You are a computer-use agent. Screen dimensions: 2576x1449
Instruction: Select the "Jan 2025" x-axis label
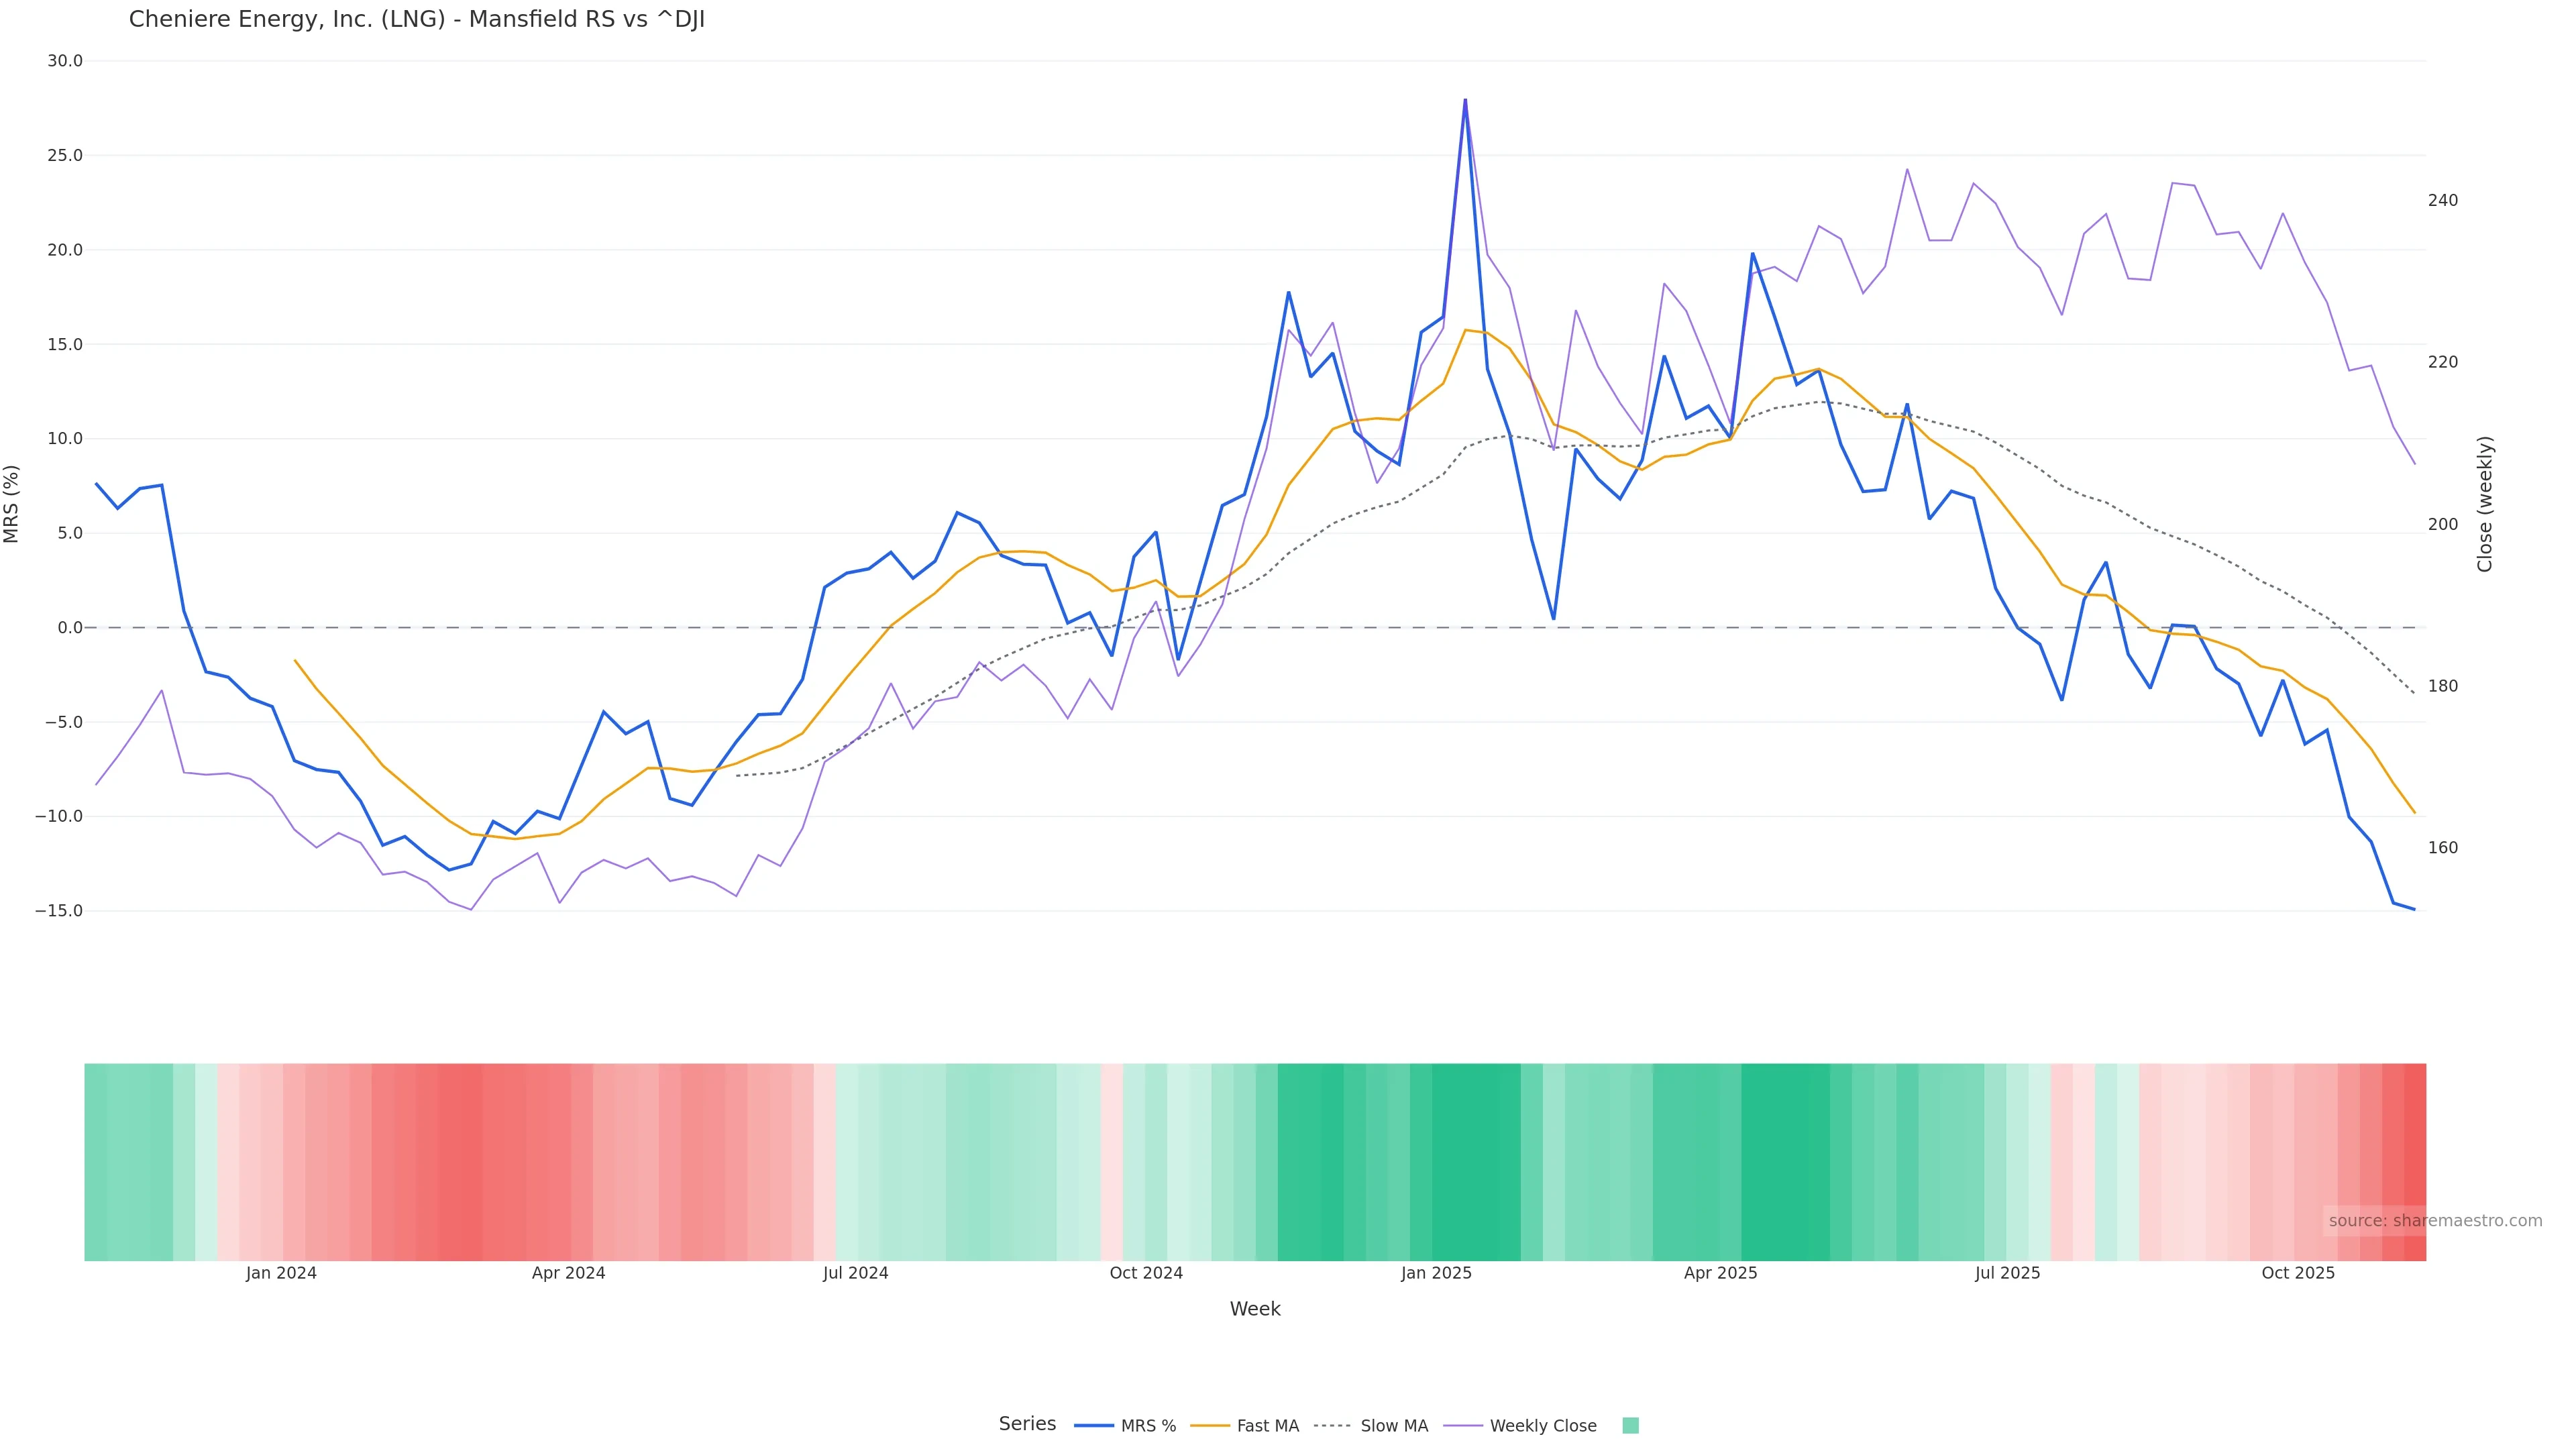[1436, 1274]
